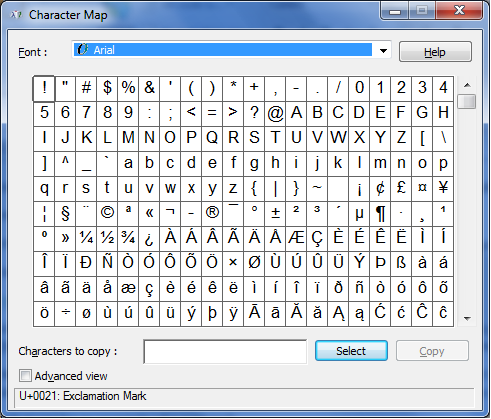
Task: Close the Character Map window
Action: click(x=459, y=11)
